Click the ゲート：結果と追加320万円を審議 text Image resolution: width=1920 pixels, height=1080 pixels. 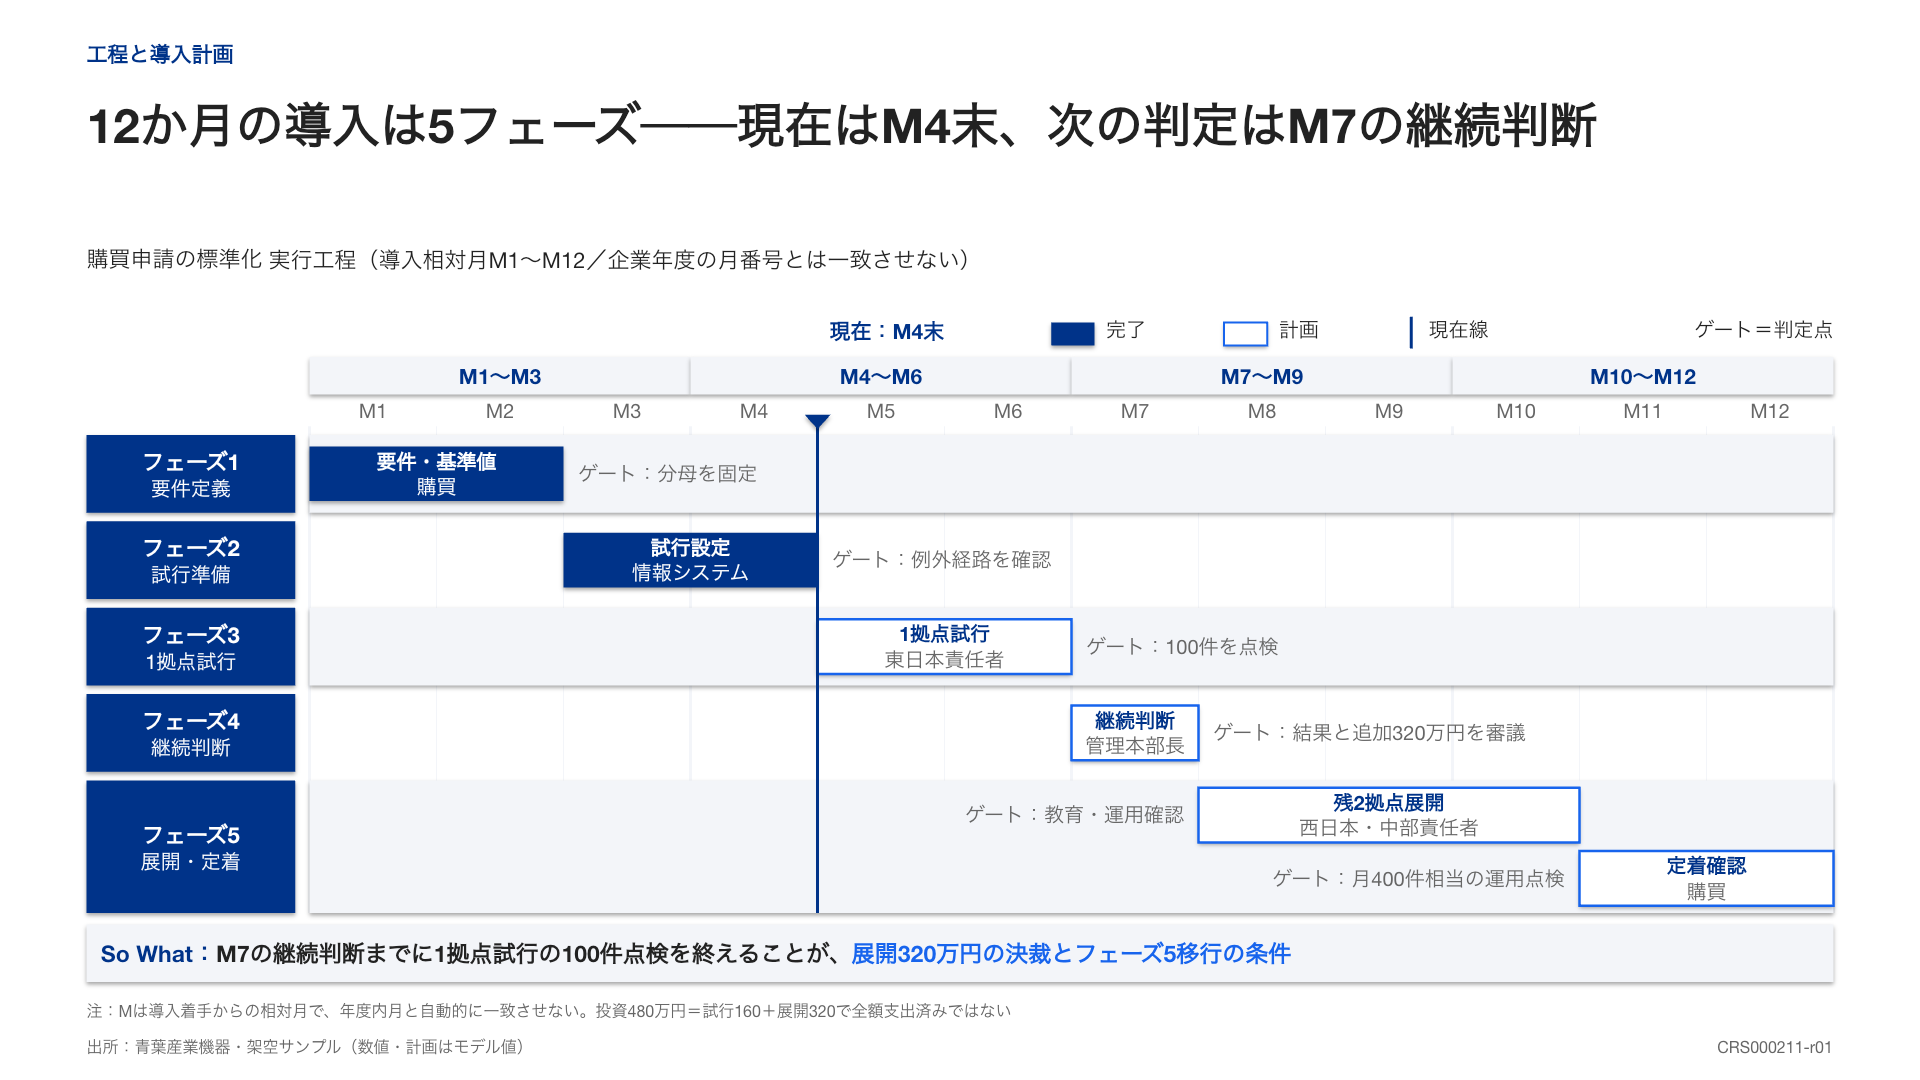coord(1369,733)
